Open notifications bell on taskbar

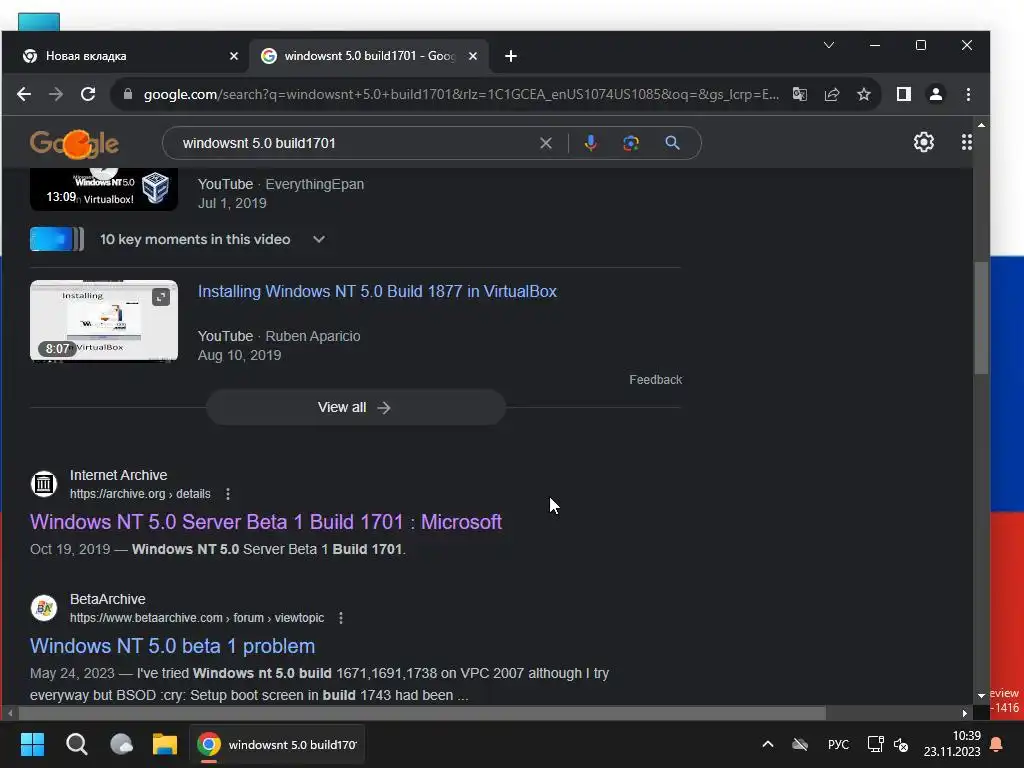[x=996, y=744]
